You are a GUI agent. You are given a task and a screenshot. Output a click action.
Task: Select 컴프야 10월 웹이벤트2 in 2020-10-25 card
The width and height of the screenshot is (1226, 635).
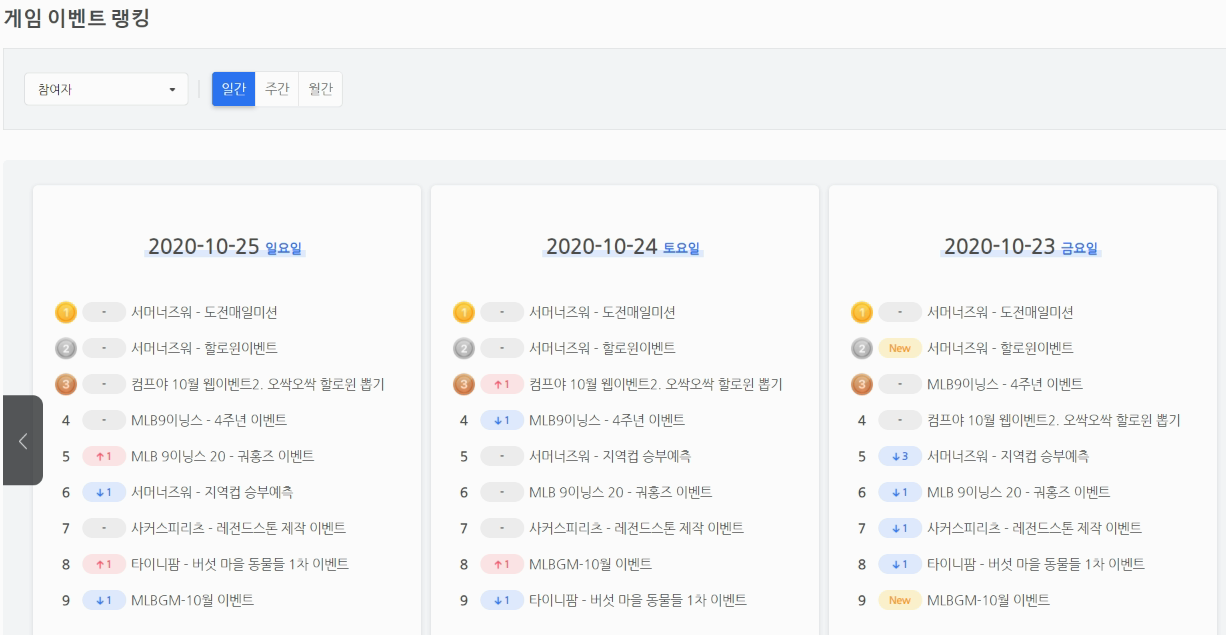(x=258, y=384)
